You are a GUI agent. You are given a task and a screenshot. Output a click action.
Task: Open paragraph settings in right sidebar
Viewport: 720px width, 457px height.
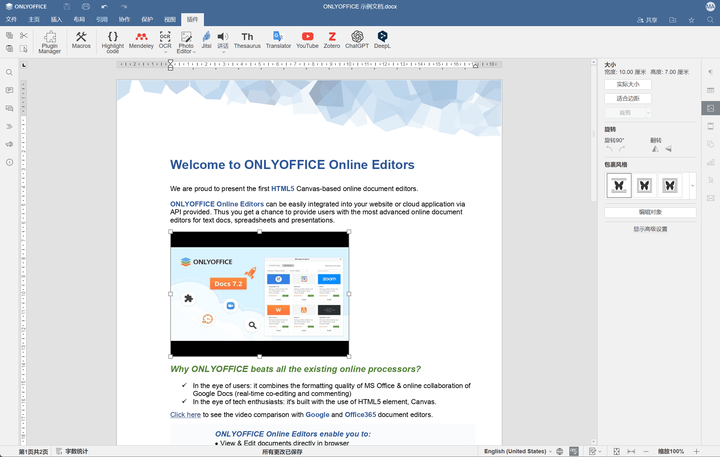(710, 72)
